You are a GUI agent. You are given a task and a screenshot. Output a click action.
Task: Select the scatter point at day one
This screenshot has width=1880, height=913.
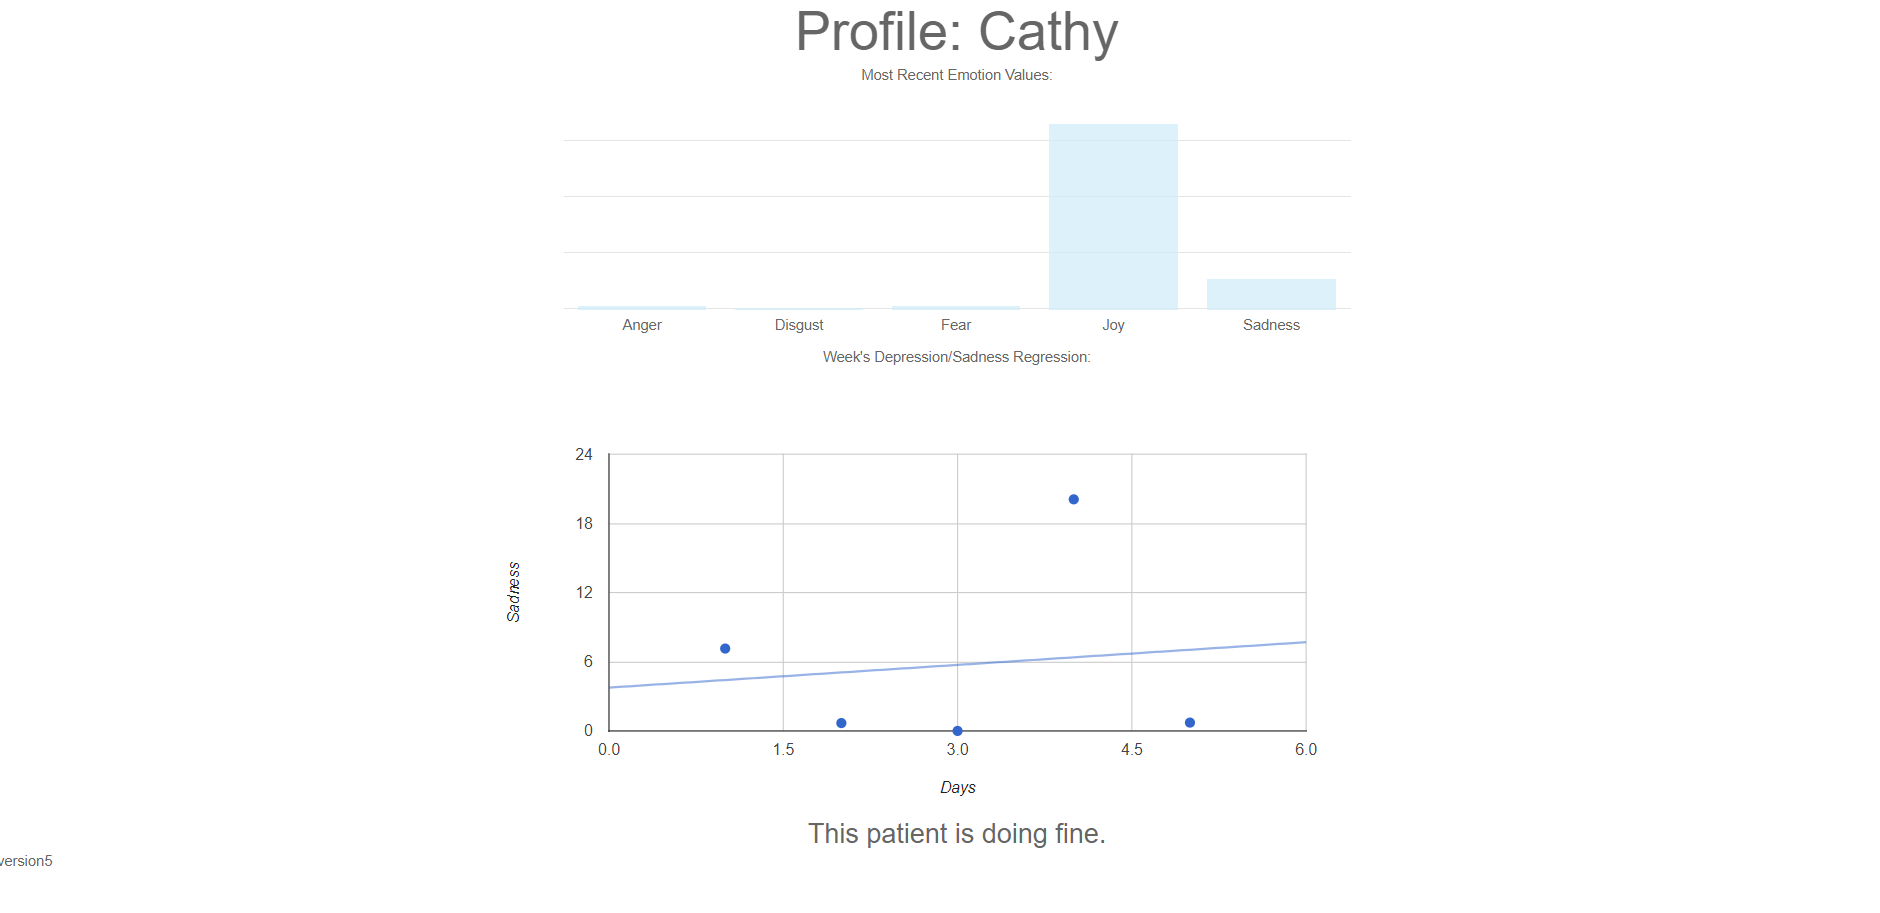pos(725,648)
